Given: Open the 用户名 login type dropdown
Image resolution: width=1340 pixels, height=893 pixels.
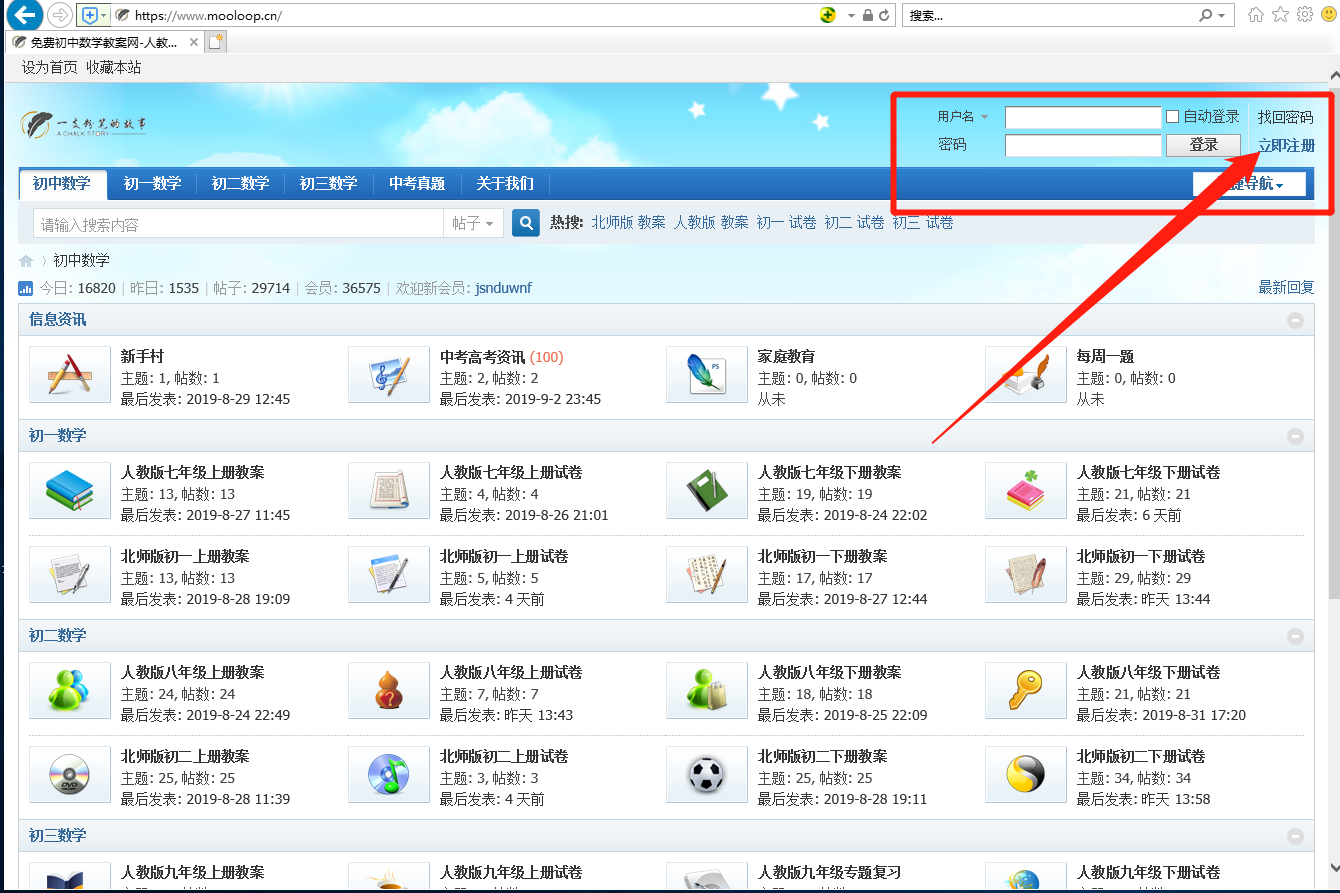Looking at the screenshot, I should click(963, 117).
